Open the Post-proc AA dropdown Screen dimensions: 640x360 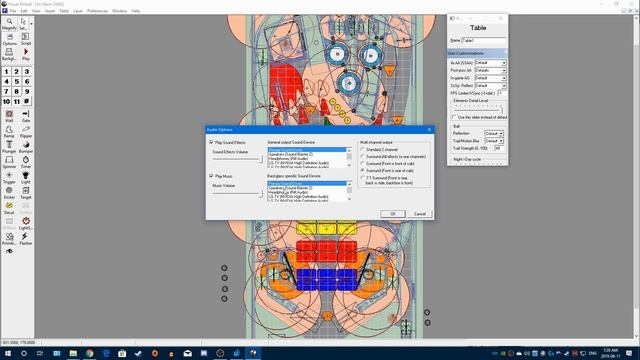pos(490,71)
